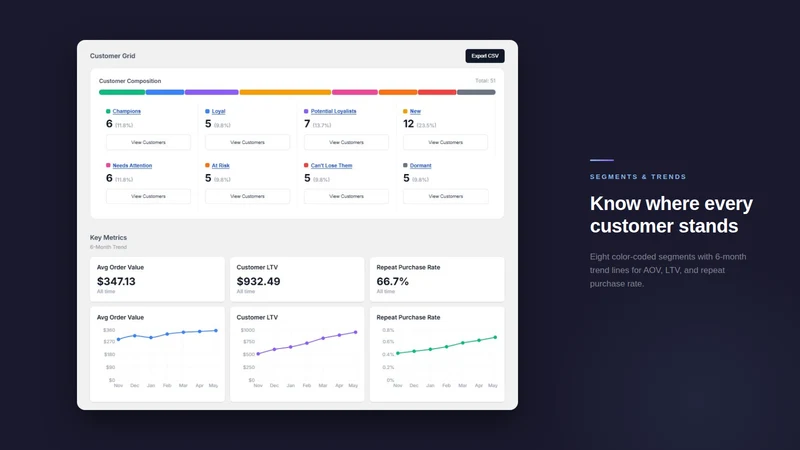Select the green Champions composition bar segment
Screen dimensions: 800x450
[x=122, y=92]
